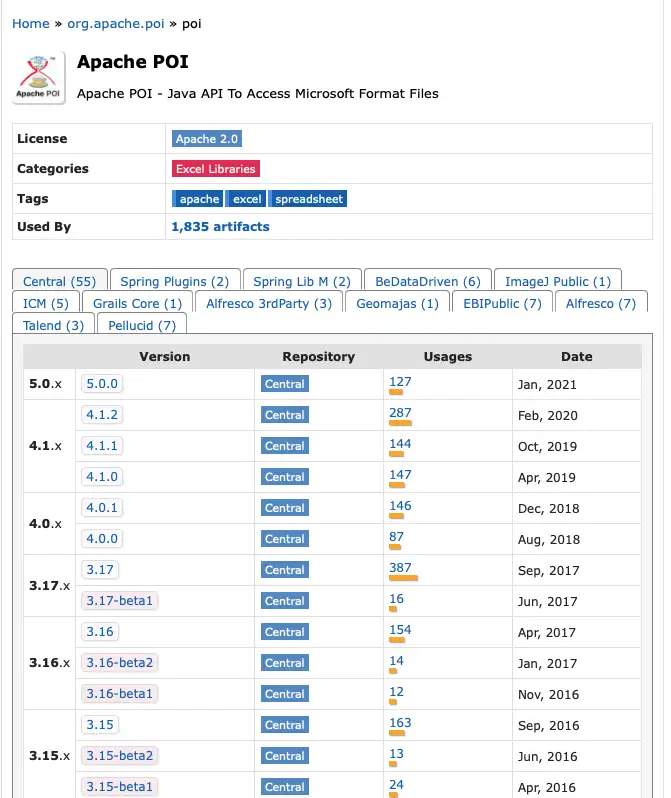This screenshot has width=671, height=798.
Task: Switch to the Alfresco 3rdParty (3) tab
Action: [269, 303]
